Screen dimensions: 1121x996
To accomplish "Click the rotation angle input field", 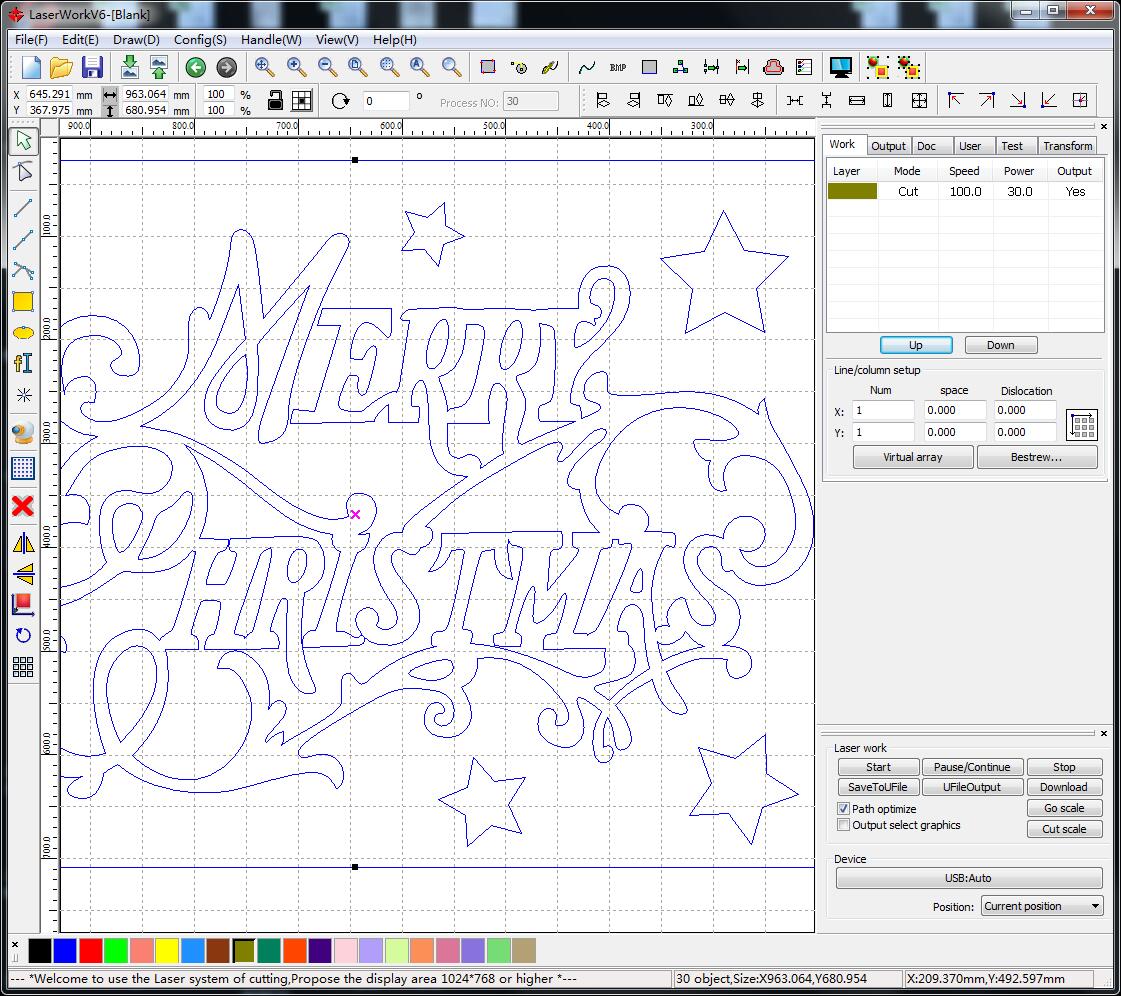I will point(385,101).
